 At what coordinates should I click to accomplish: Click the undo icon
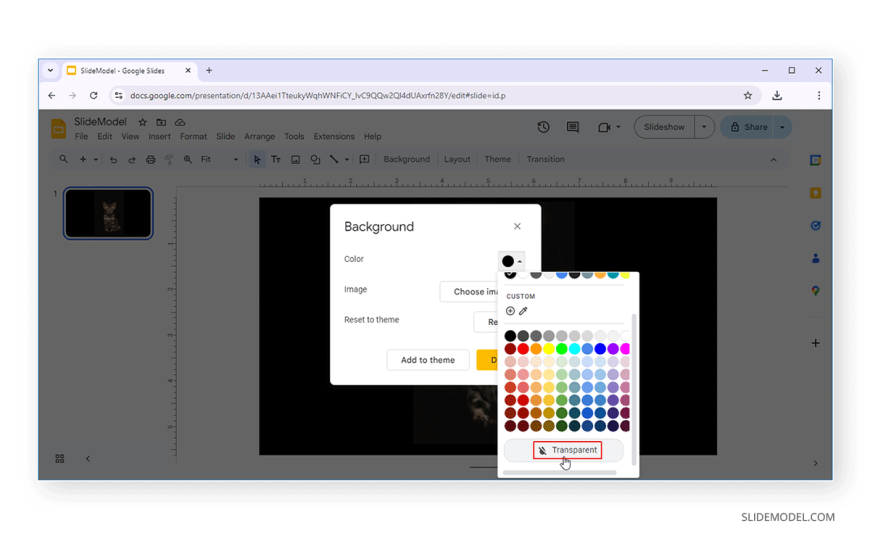(x=113, y=160)
